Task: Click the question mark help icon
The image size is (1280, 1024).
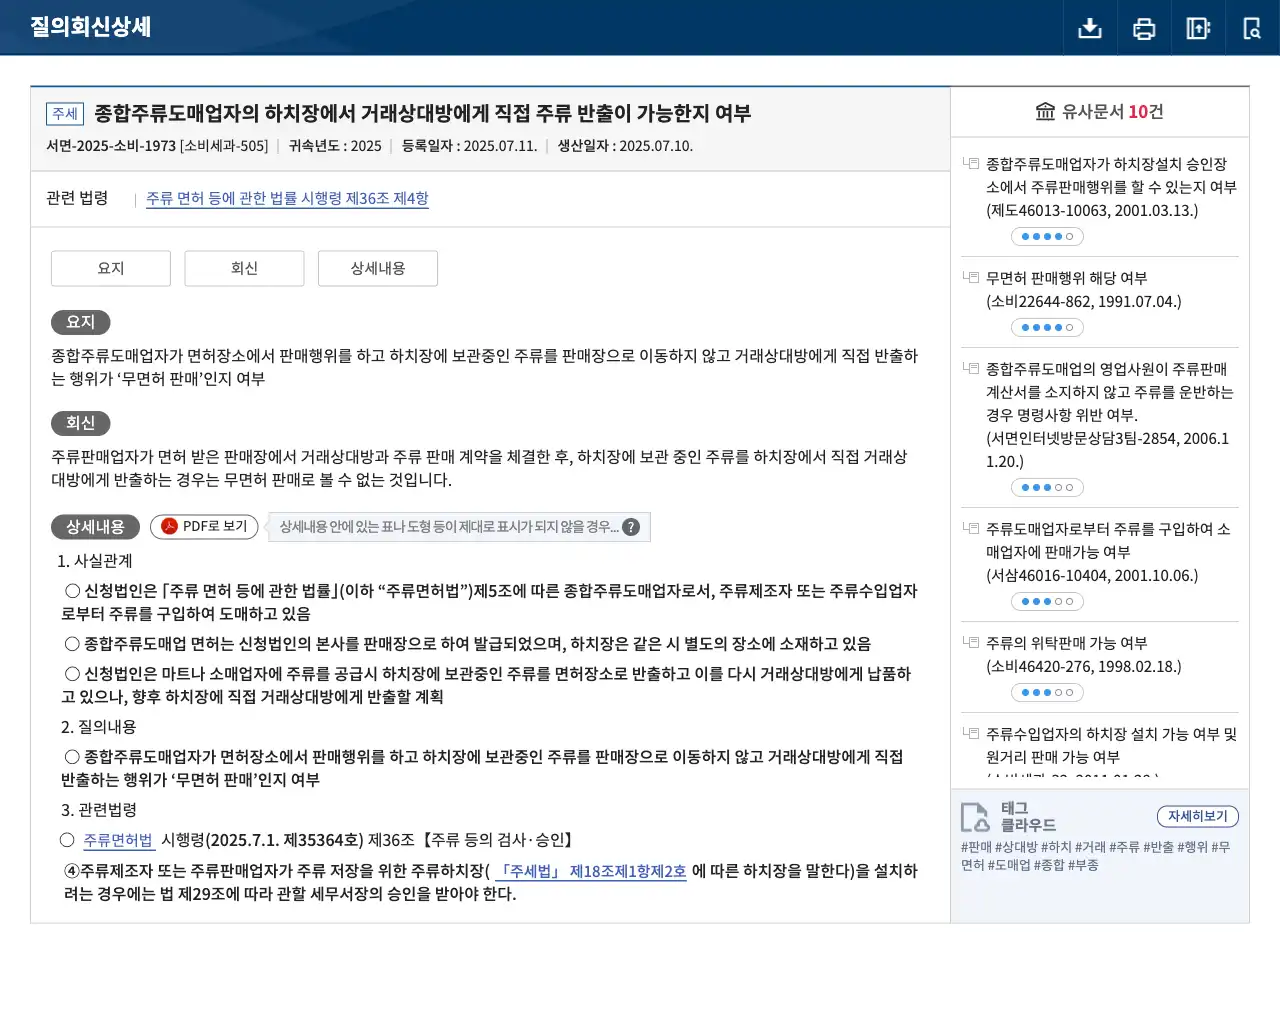Action: click(x=631, y=527)
